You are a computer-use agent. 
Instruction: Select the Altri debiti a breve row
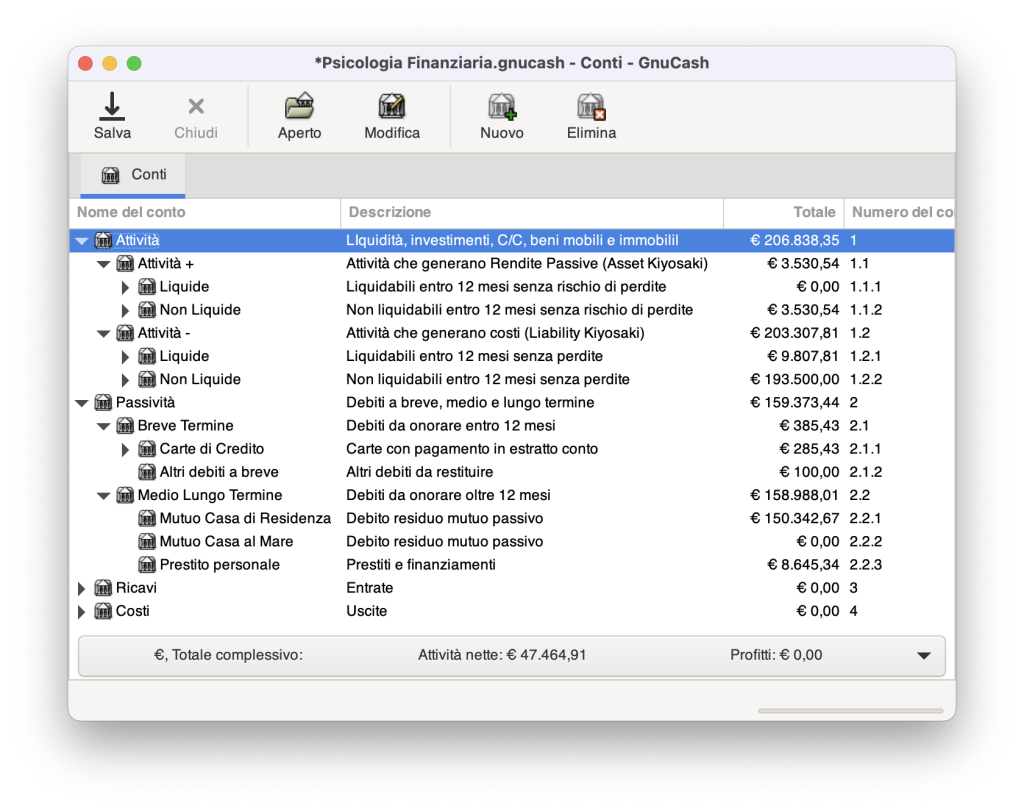tap(512, 472)
